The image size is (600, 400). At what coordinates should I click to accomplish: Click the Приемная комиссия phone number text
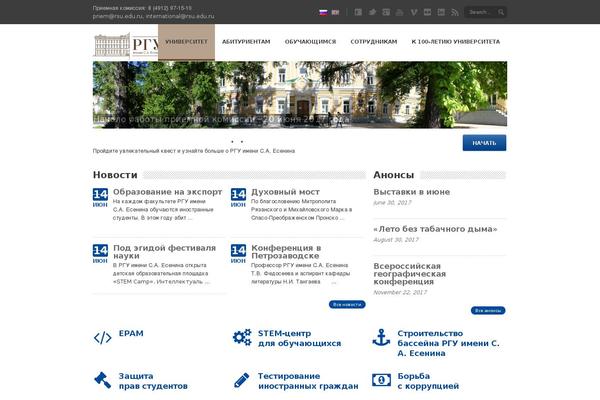click(142, 8)
